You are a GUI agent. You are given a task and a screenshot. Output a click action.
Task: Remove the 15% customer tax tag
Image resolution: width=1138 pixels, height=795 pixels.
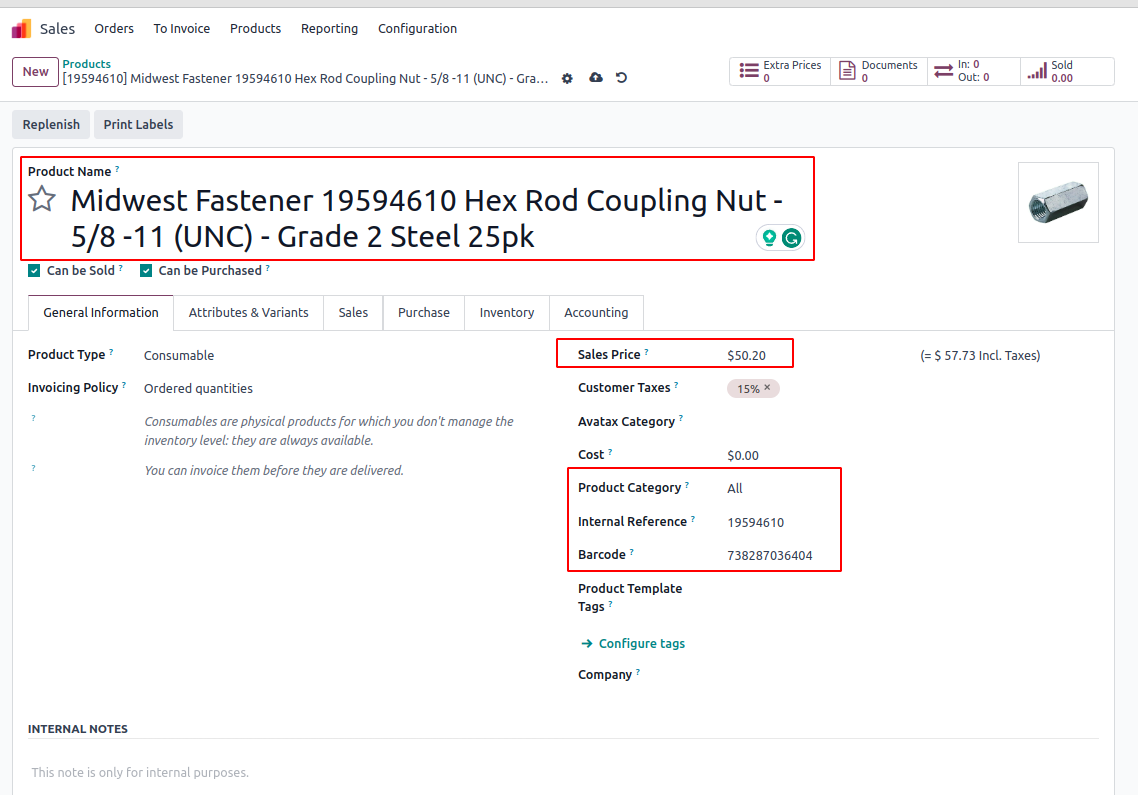(x=767, y=388)
